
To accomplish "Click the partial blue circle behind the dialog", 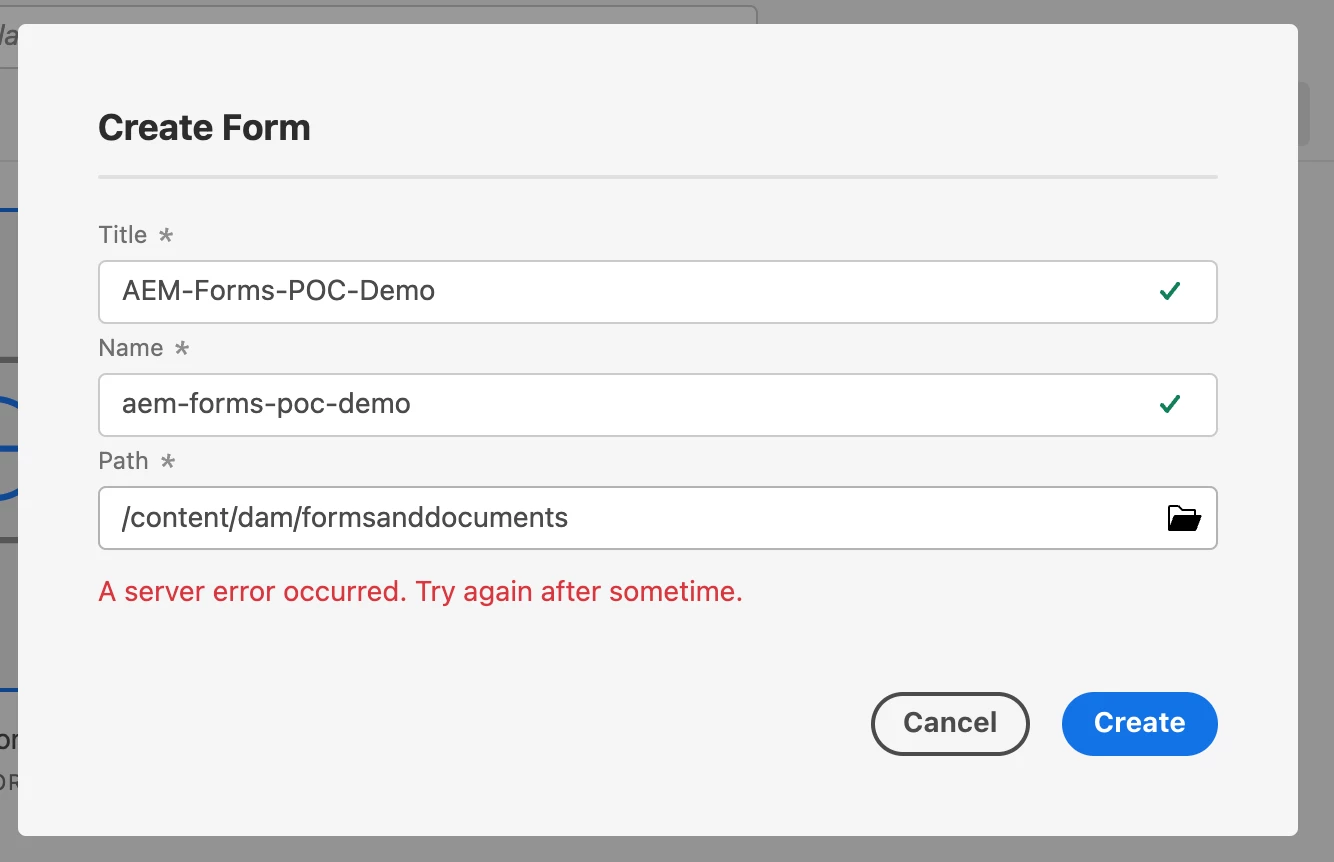I will [x=9, y=450].
